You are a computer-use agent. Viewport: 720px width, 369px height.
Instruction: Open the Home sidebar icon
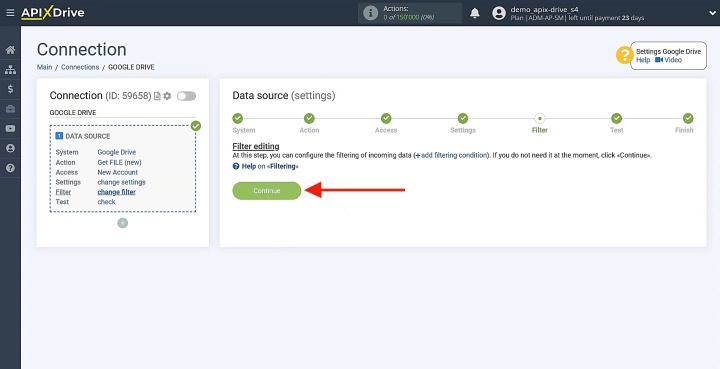pos(10,50)
